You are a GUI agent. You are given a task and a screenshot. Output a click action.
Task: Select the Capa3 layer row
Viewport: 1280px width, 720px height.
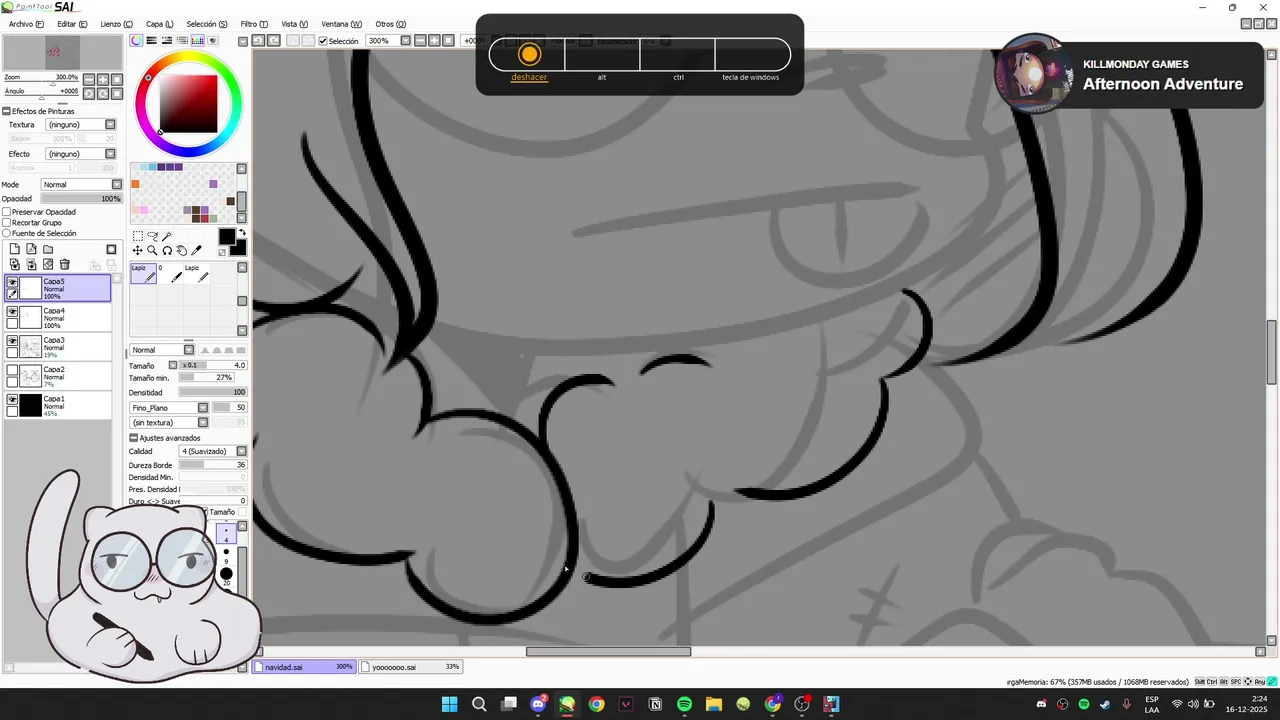coord(58,346)
